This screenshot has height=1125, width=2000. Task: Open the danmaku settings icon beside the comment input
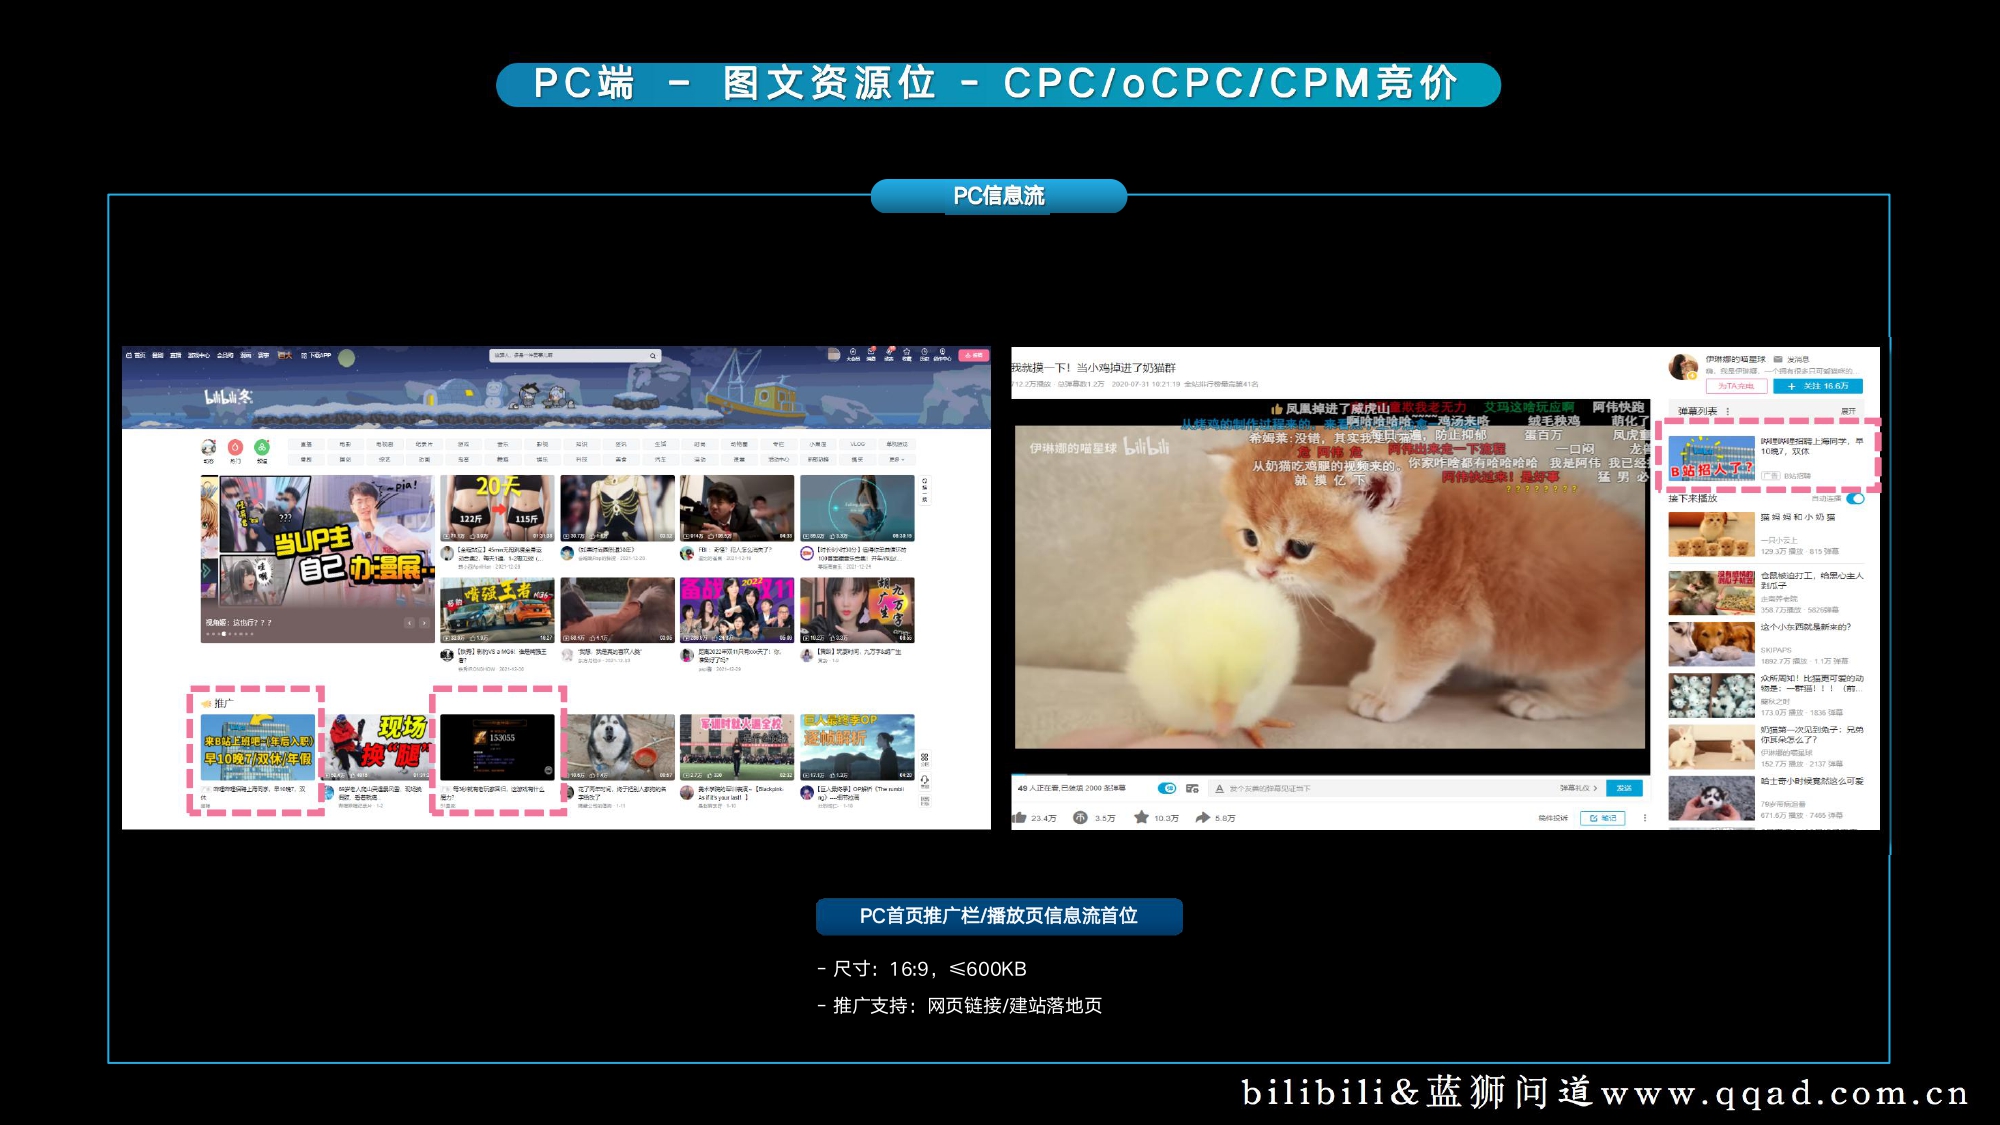1191,790
